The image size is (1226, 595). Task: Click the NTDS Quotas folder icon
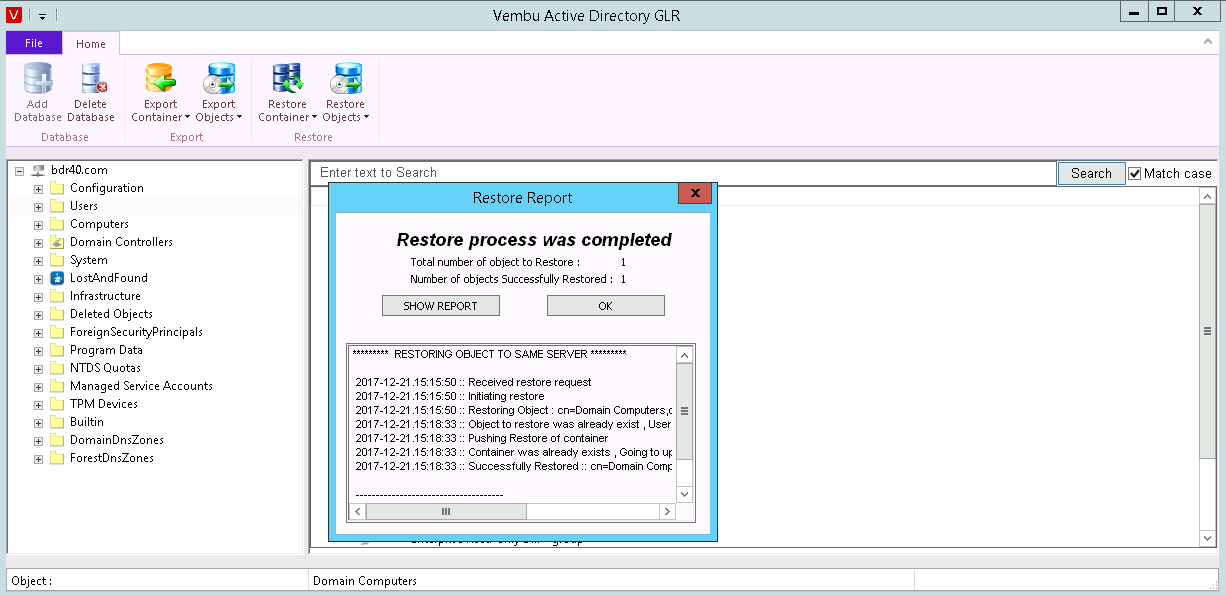(57, 368)
